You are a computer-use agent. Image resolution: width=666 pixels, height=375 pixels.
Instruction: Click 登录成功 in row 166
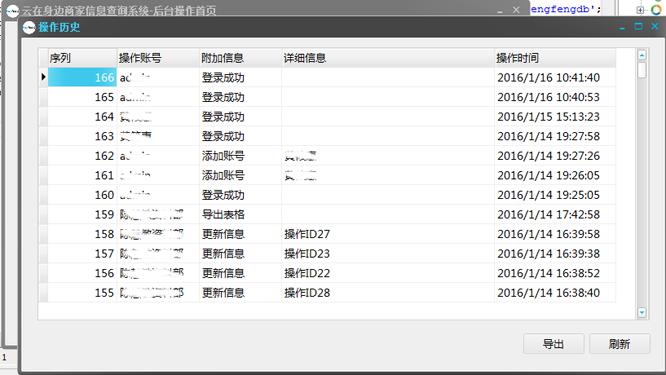click(223, 78)
